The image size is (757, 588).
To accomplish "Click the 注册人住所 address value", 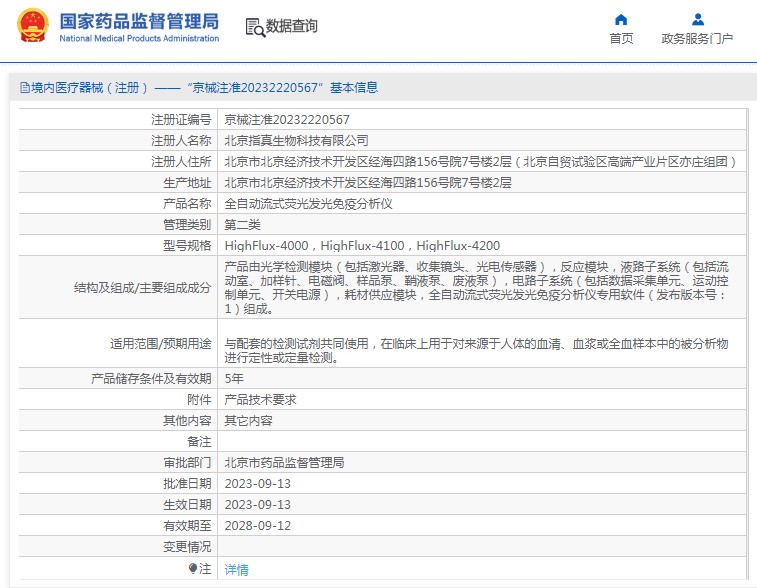I will pos(480,162).
